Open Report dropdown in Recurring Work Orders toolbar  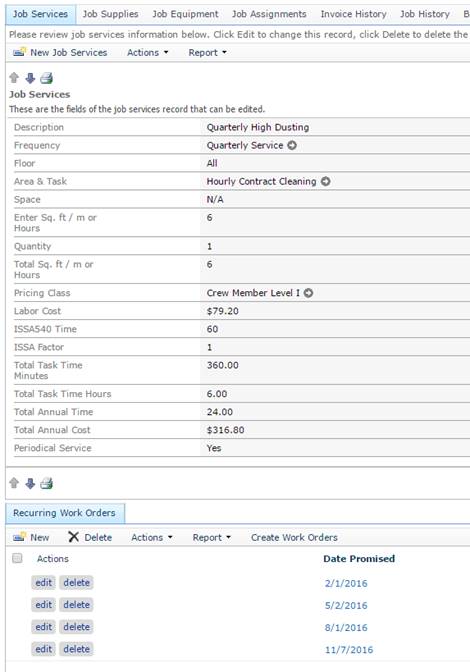click(211, 537)
